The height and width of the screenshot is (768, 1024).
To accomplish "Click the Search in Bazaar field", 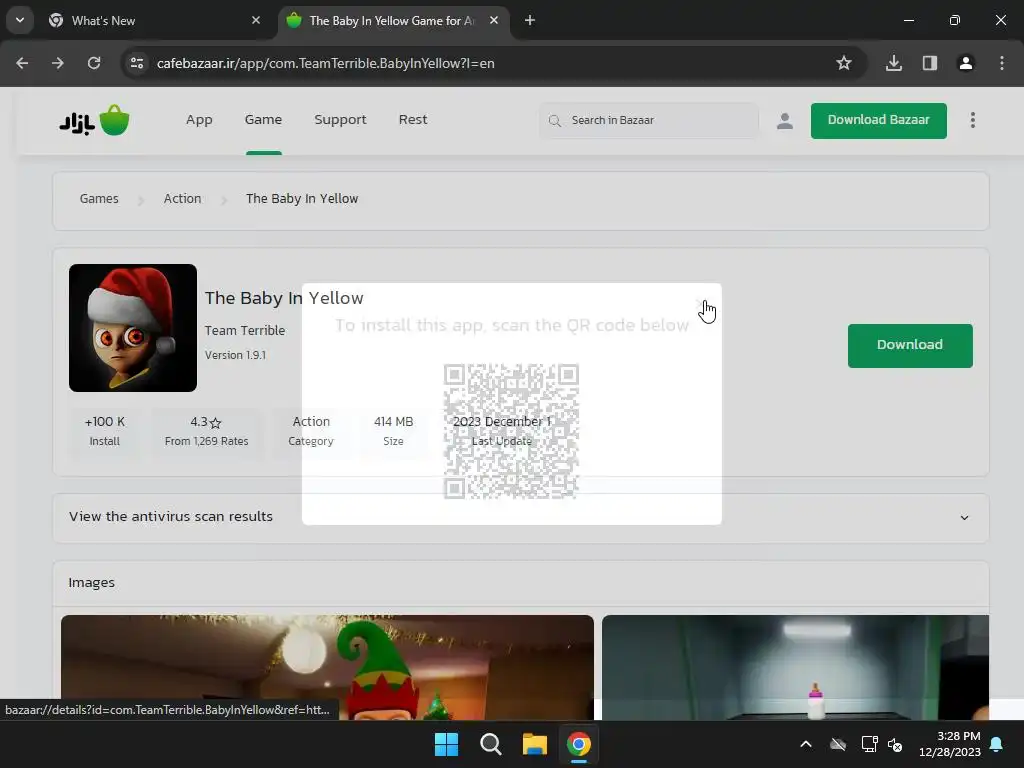I will 648,120.
